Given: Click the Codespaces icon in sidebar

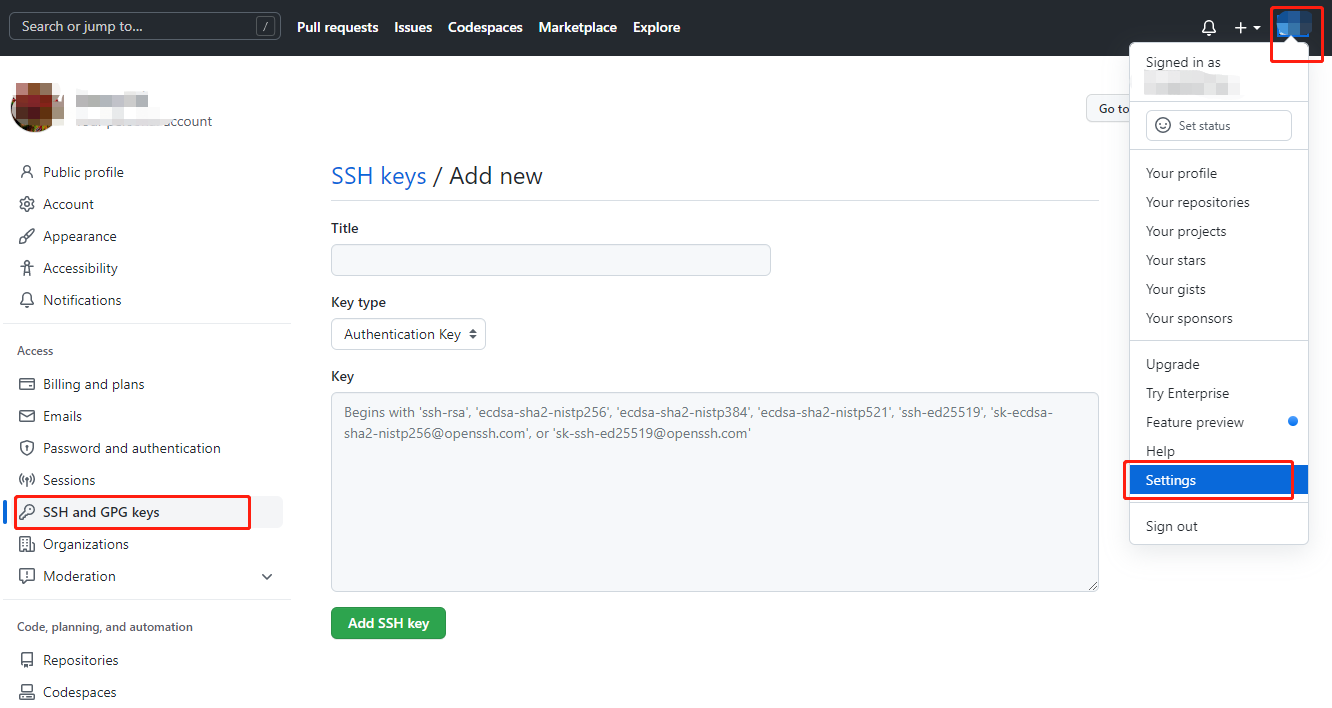Looking at the screenshot, I should click(27, 692).
